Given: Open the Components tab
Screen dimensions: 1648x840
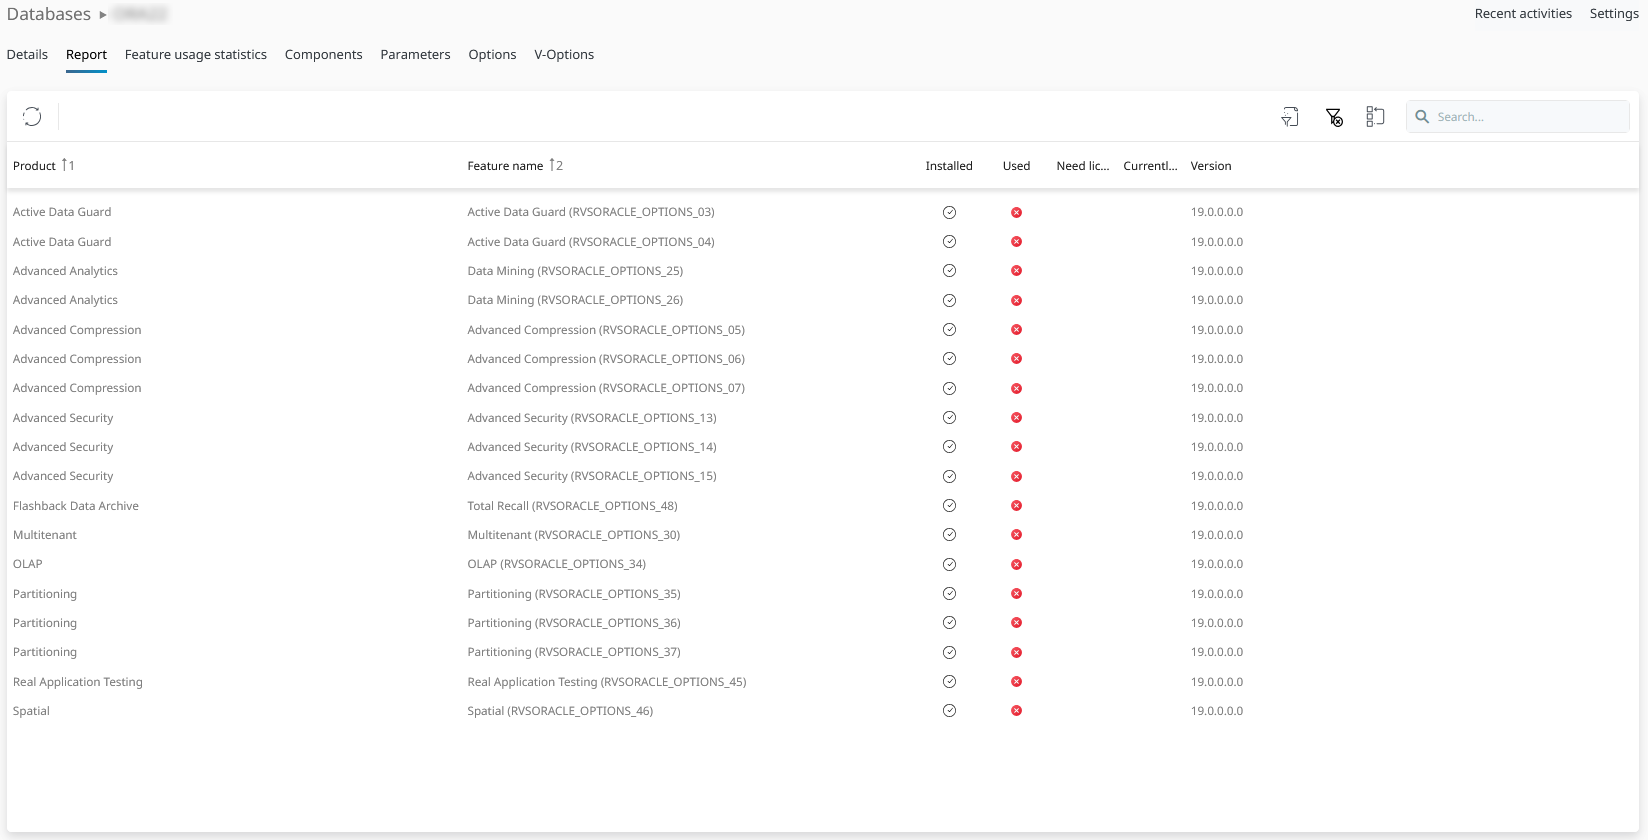Looking at the screenshot, I should pos(323,55).
